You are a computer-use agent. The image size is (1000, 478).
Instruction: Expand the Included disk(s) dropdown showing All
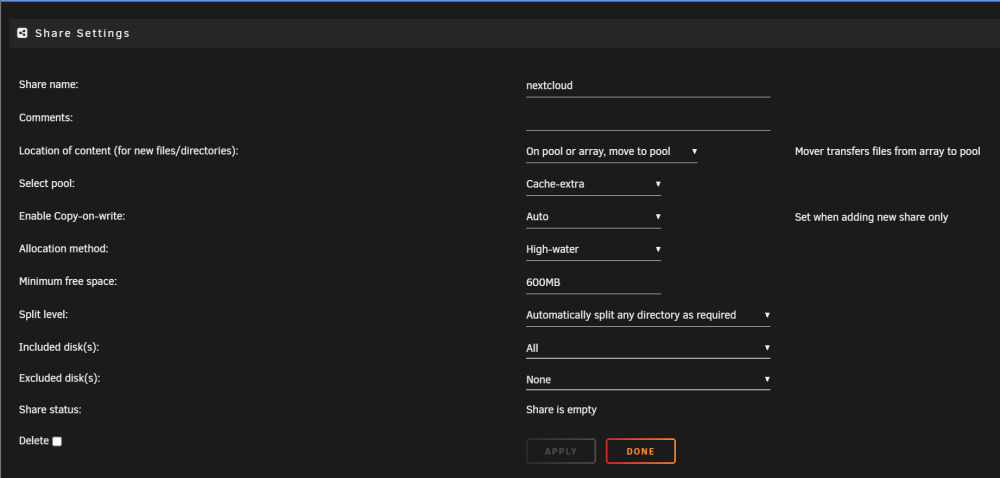648,348
